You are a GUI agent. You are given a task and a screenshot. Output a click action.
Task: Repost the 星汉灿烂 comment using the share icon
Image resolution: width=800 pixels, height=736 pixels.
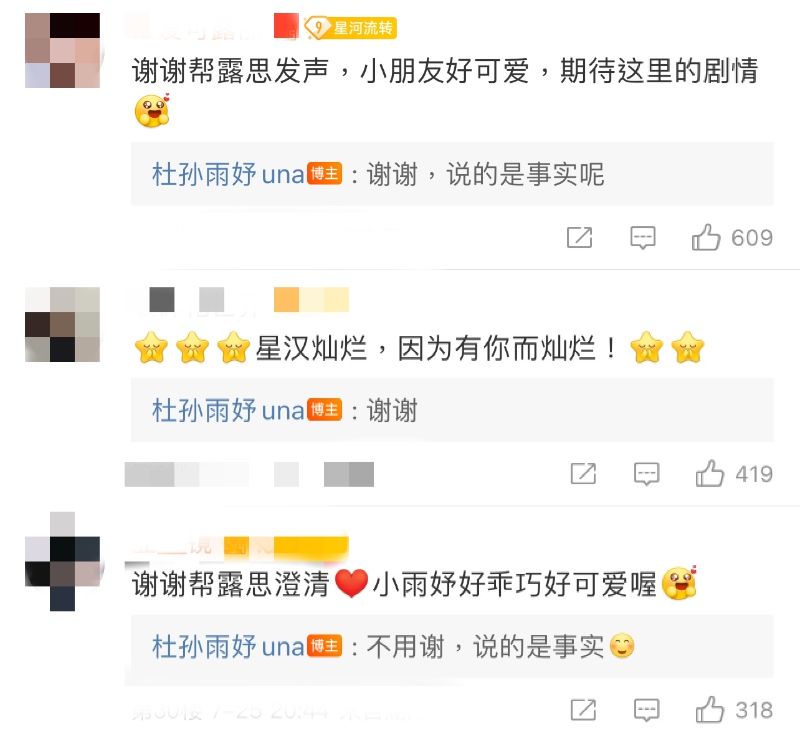tap(583, 474)
